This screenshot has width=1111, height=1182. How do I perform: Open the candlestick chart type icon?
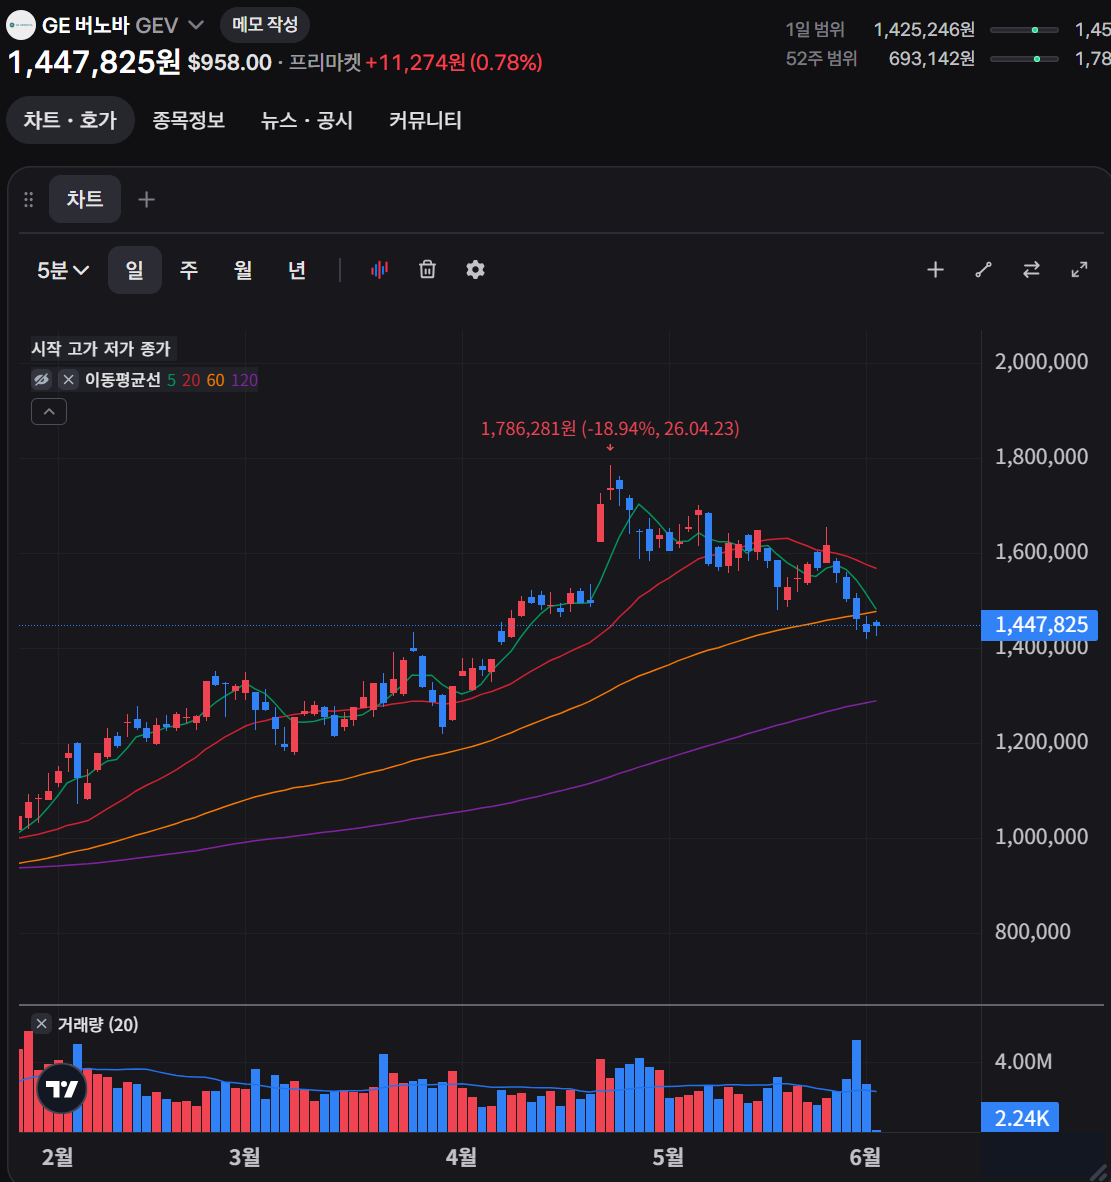pyautogui.click(x=379, y=269)
